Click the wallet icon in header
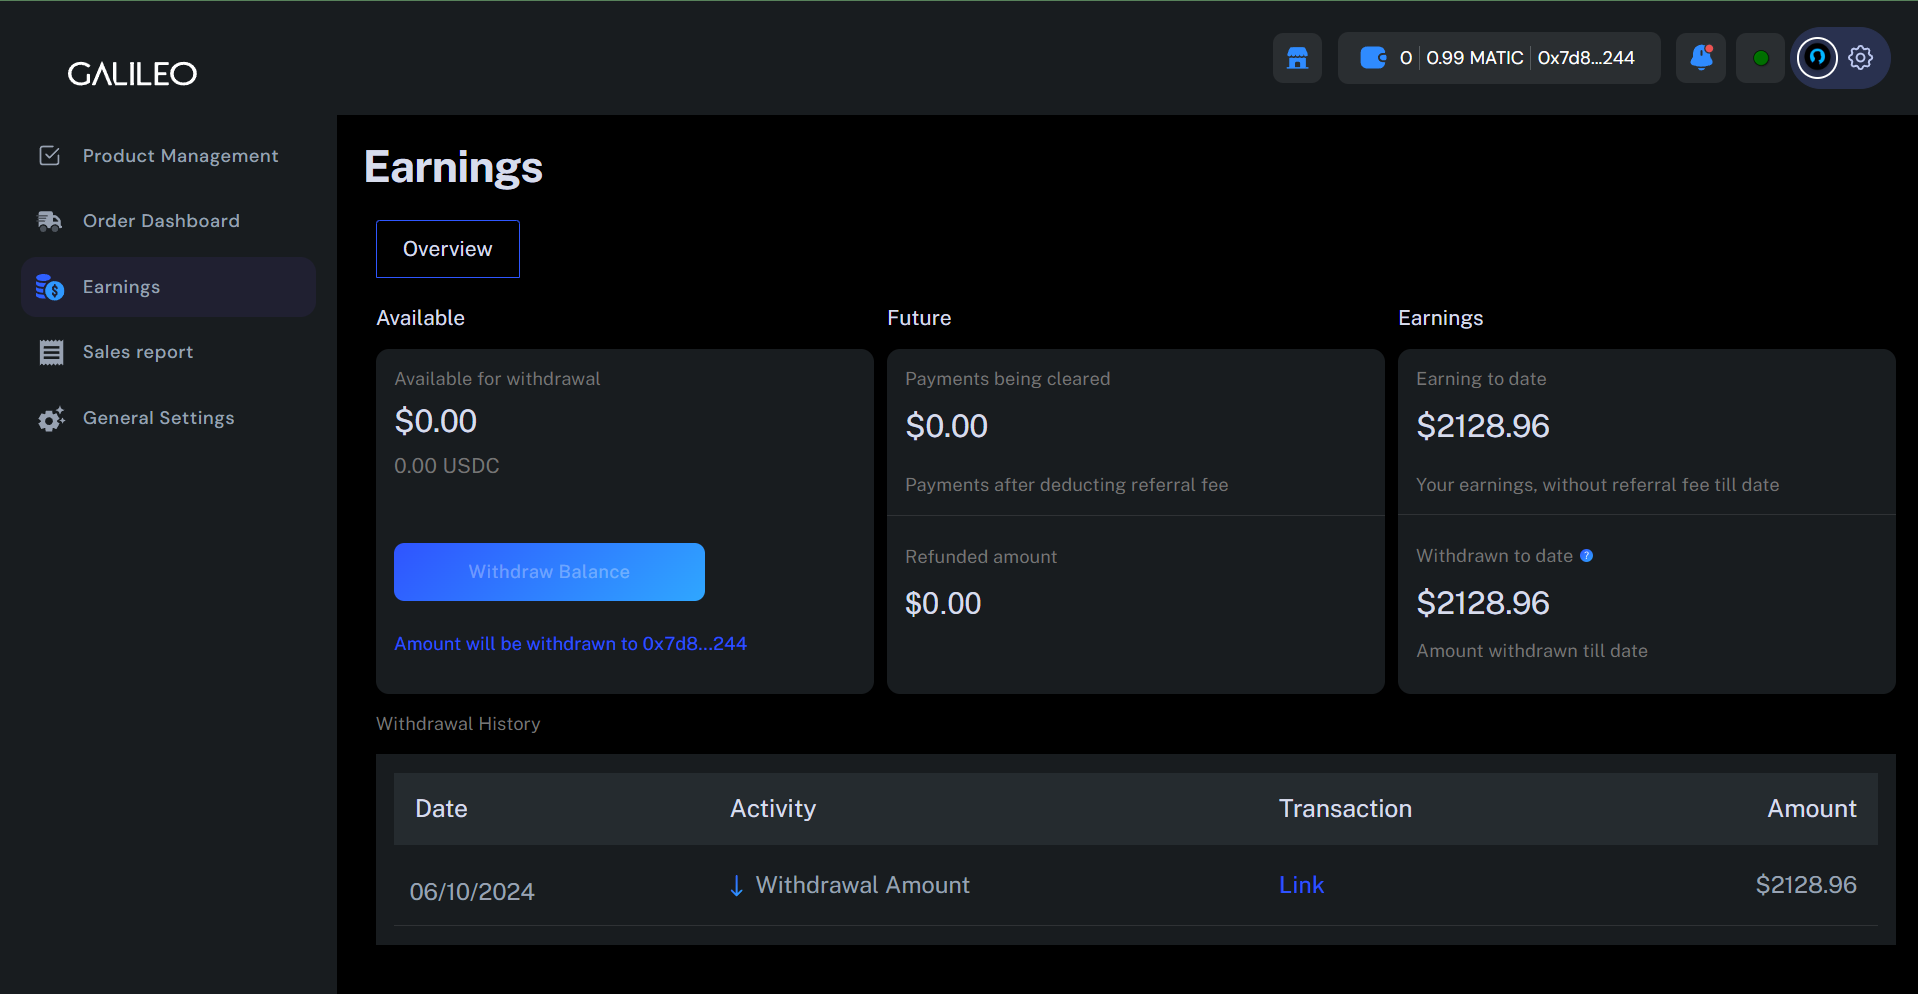 (x=1373, y=58)
